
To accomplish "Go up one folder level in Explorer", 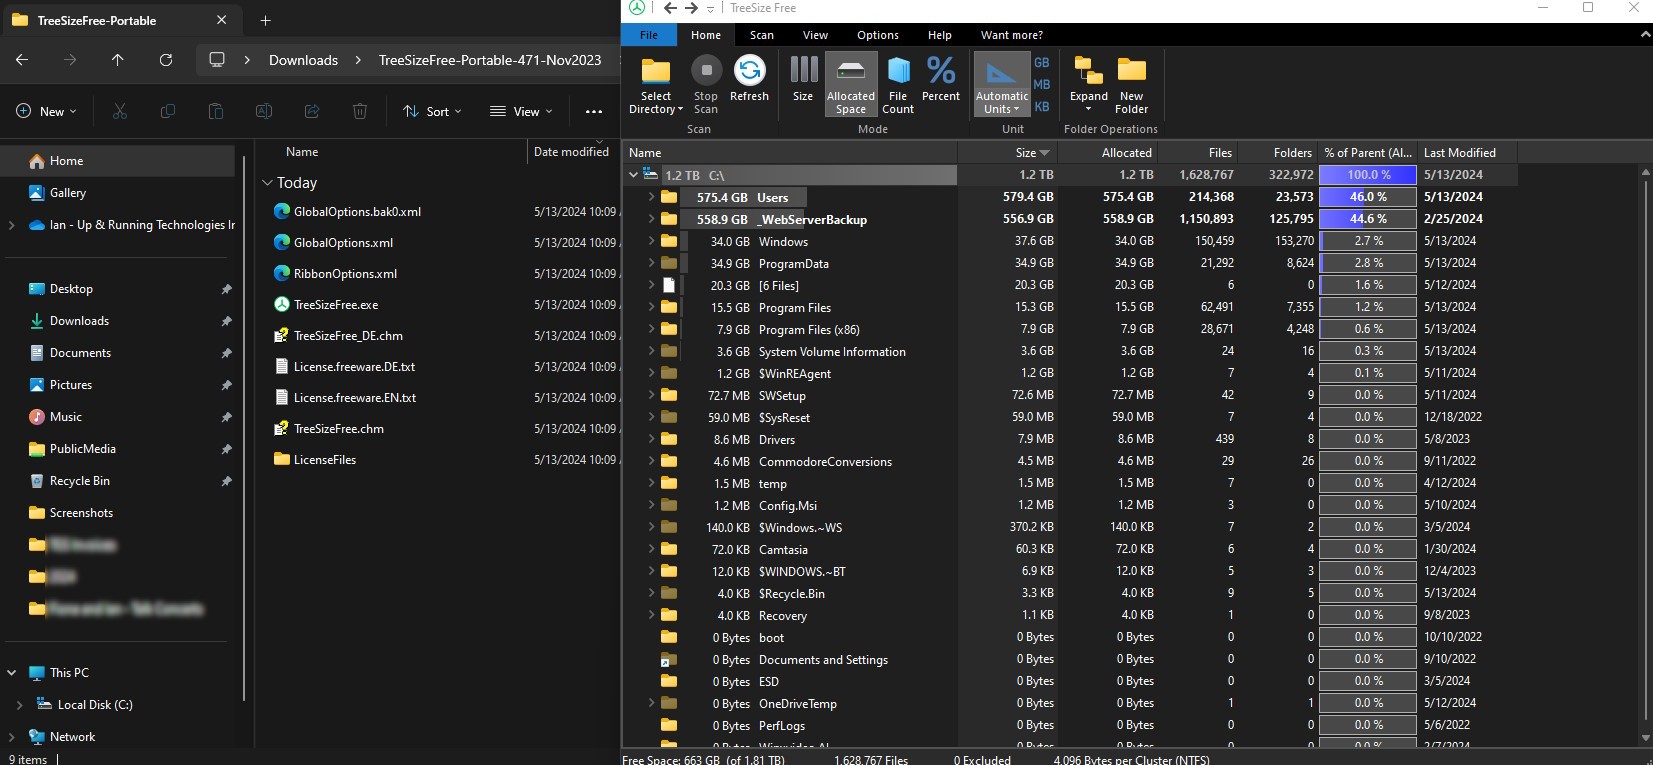I will pos(117,60).
